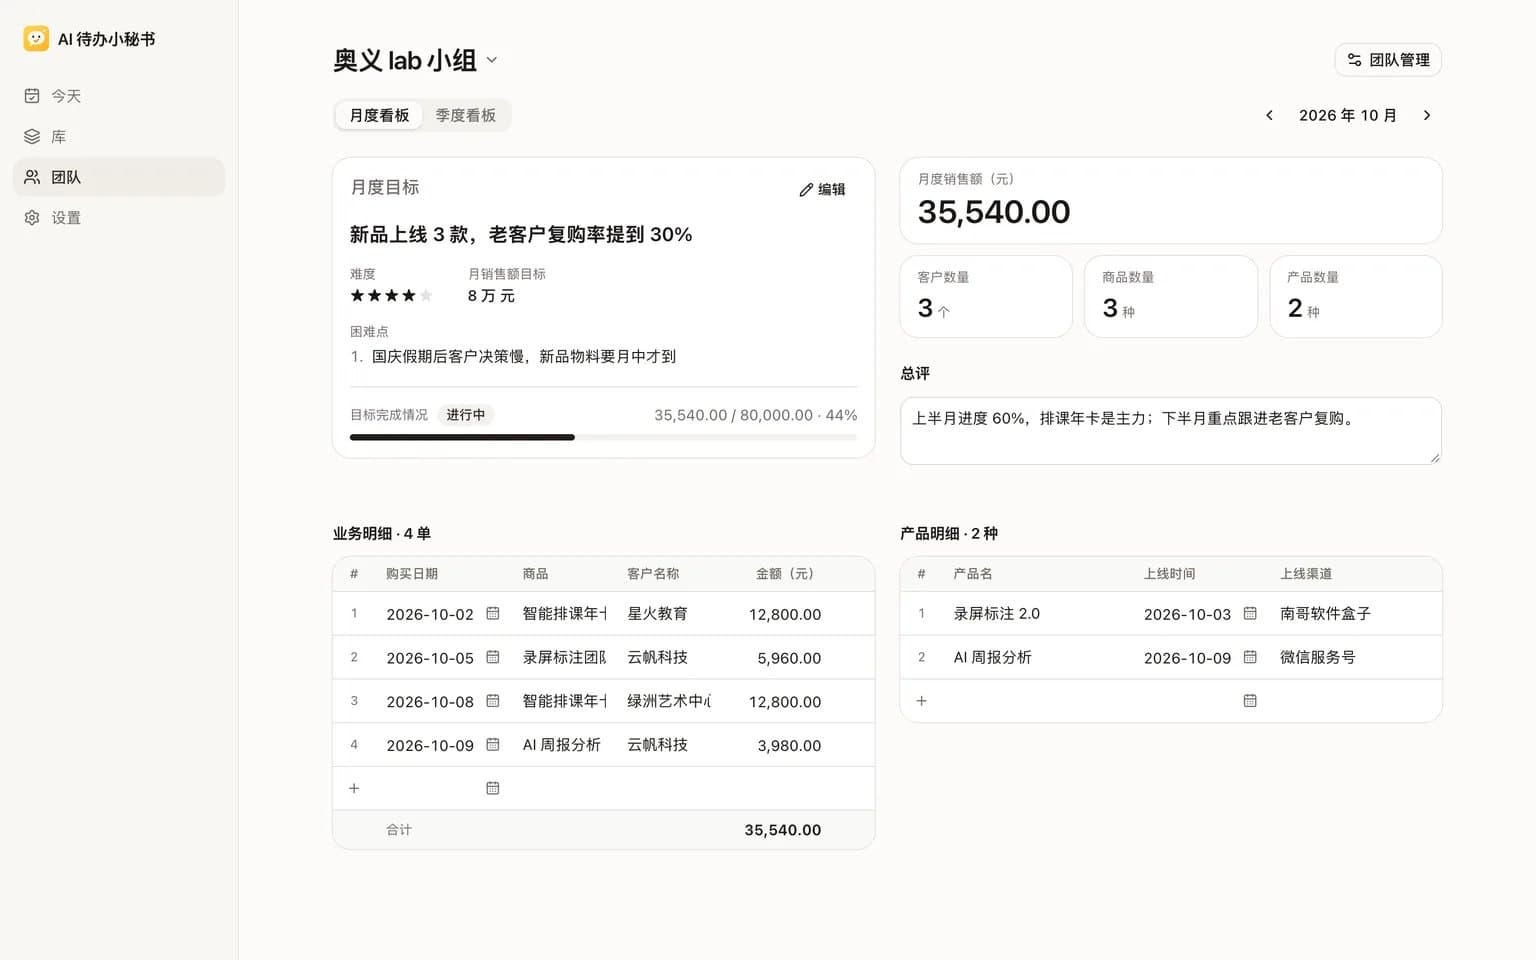Open date picker for 2026-10-05 order
1536x960 pixels.
click(493, 657)
